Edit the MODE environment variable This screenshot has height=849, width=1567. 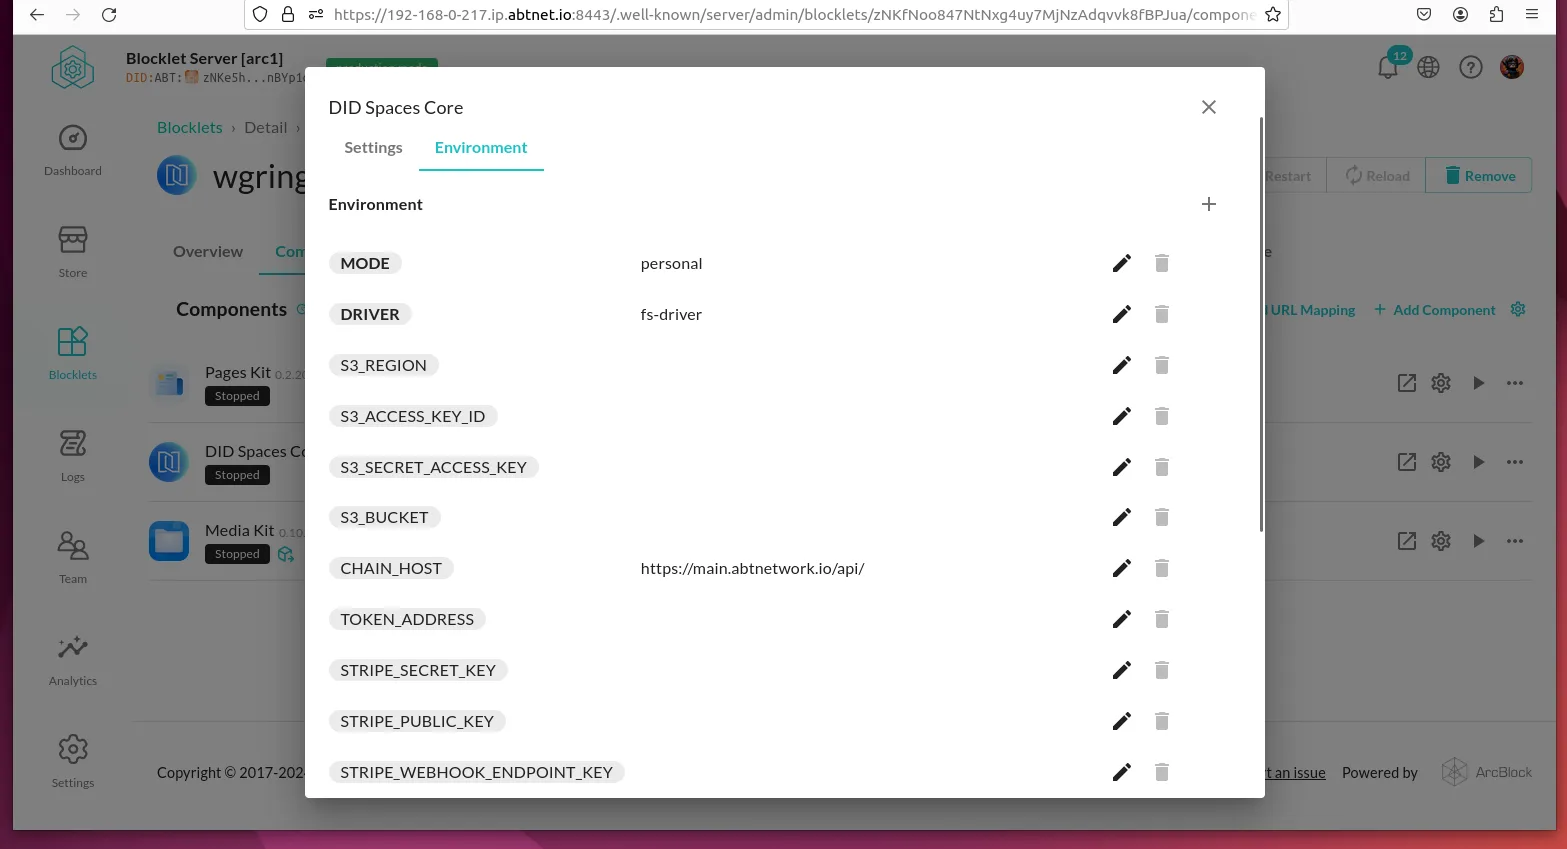coord(1122,263)
